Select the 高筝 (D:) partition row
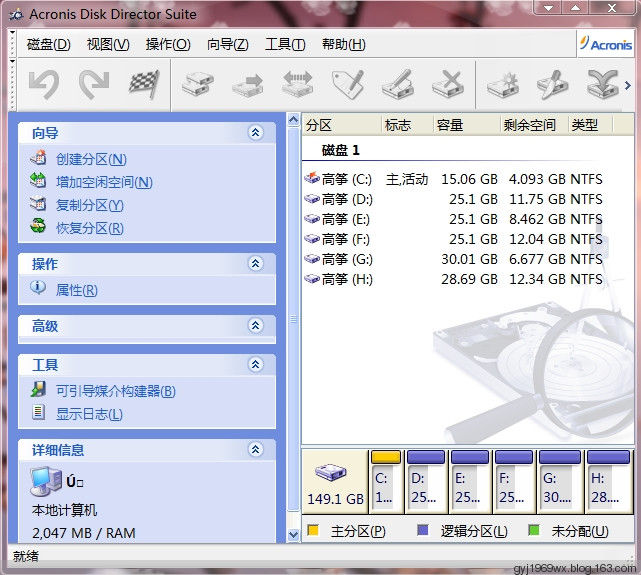 pyautogui.click(x=454, y=199)
